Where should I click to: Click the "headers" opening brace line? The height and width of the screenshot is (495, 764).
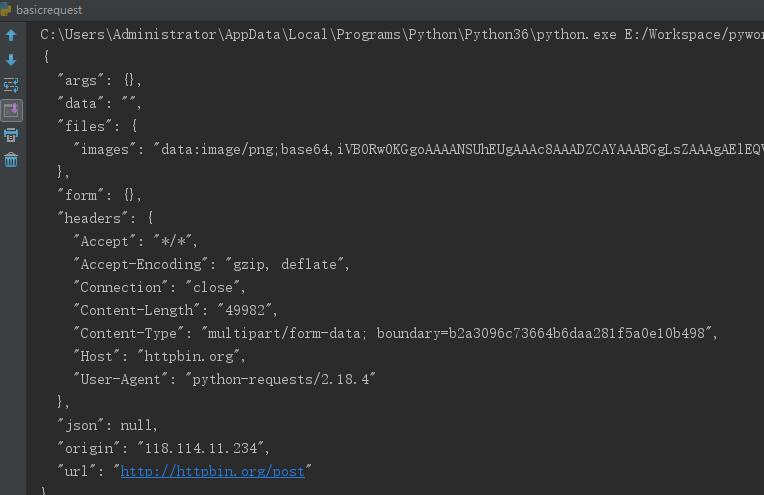(106, 218)
